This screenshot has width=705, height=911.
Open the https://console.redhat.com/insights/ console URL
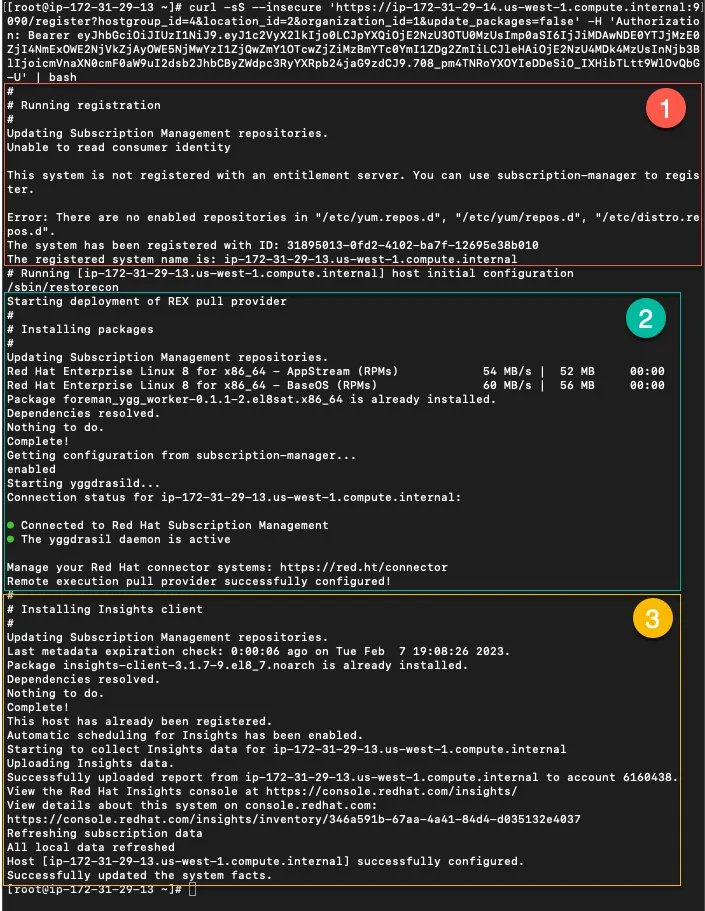(x=392, y=791)
